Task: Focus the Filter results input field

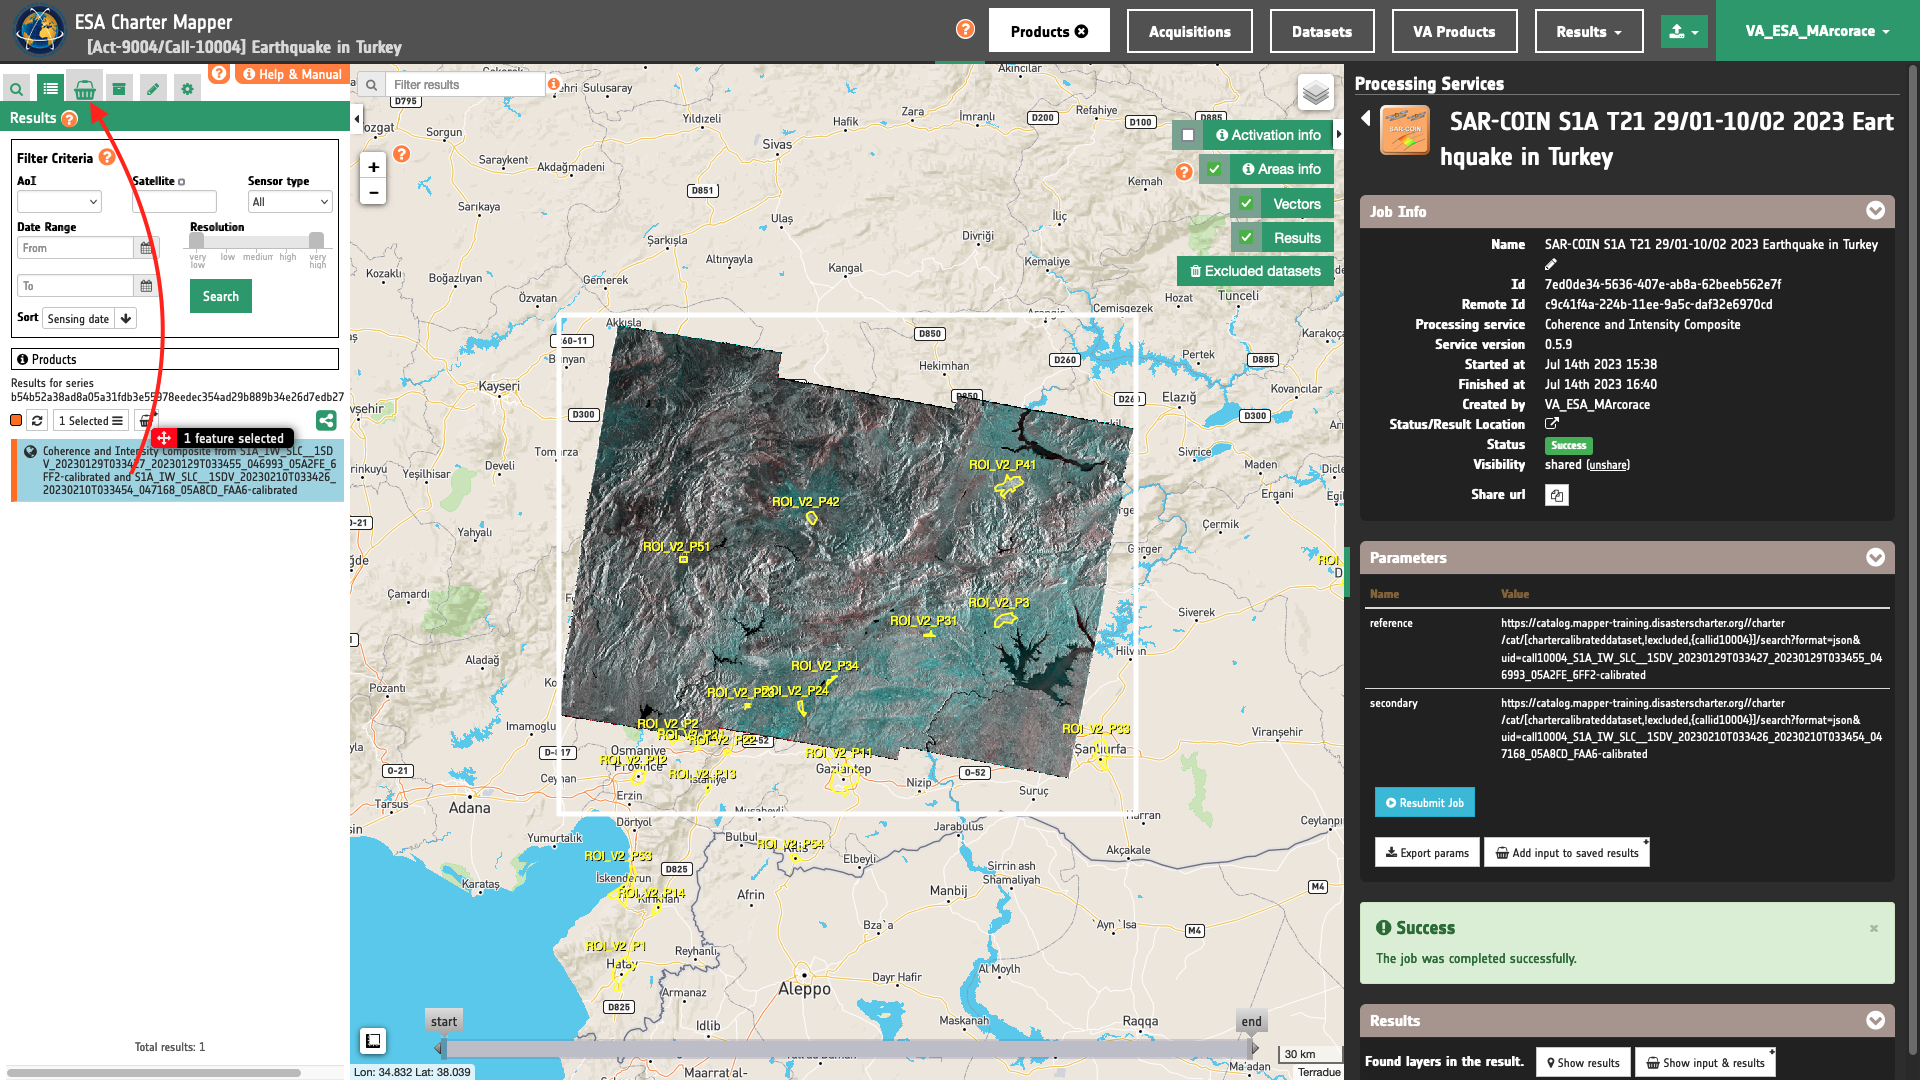Action: point(465,85)
